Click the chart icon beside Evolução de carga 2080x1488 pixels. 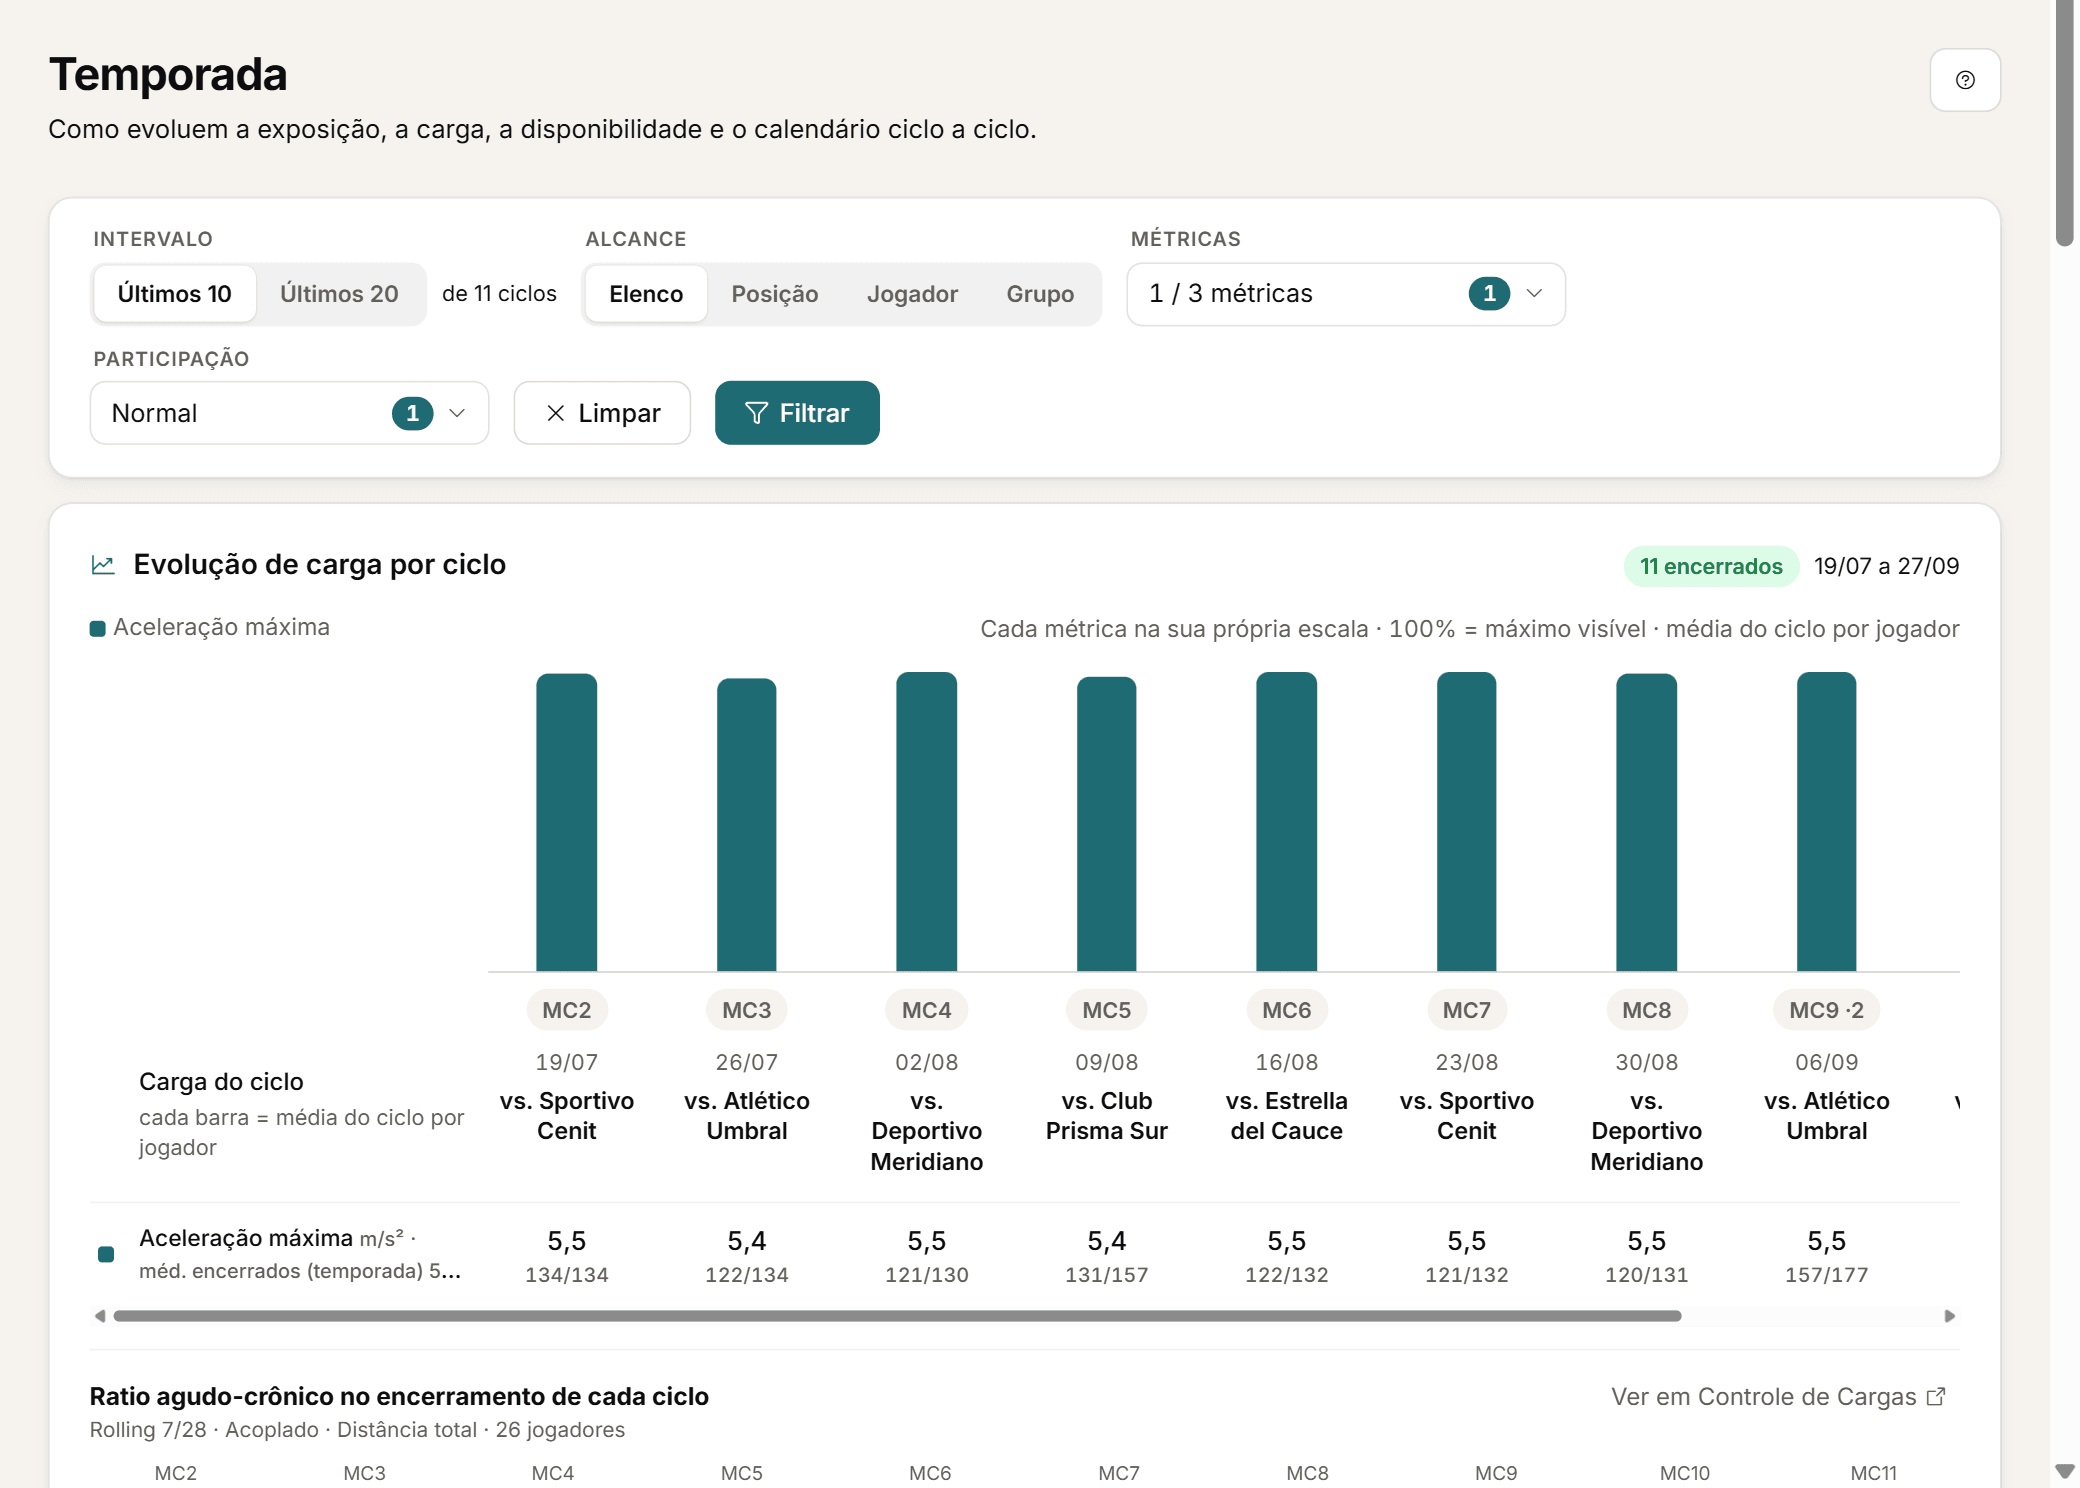103,565
